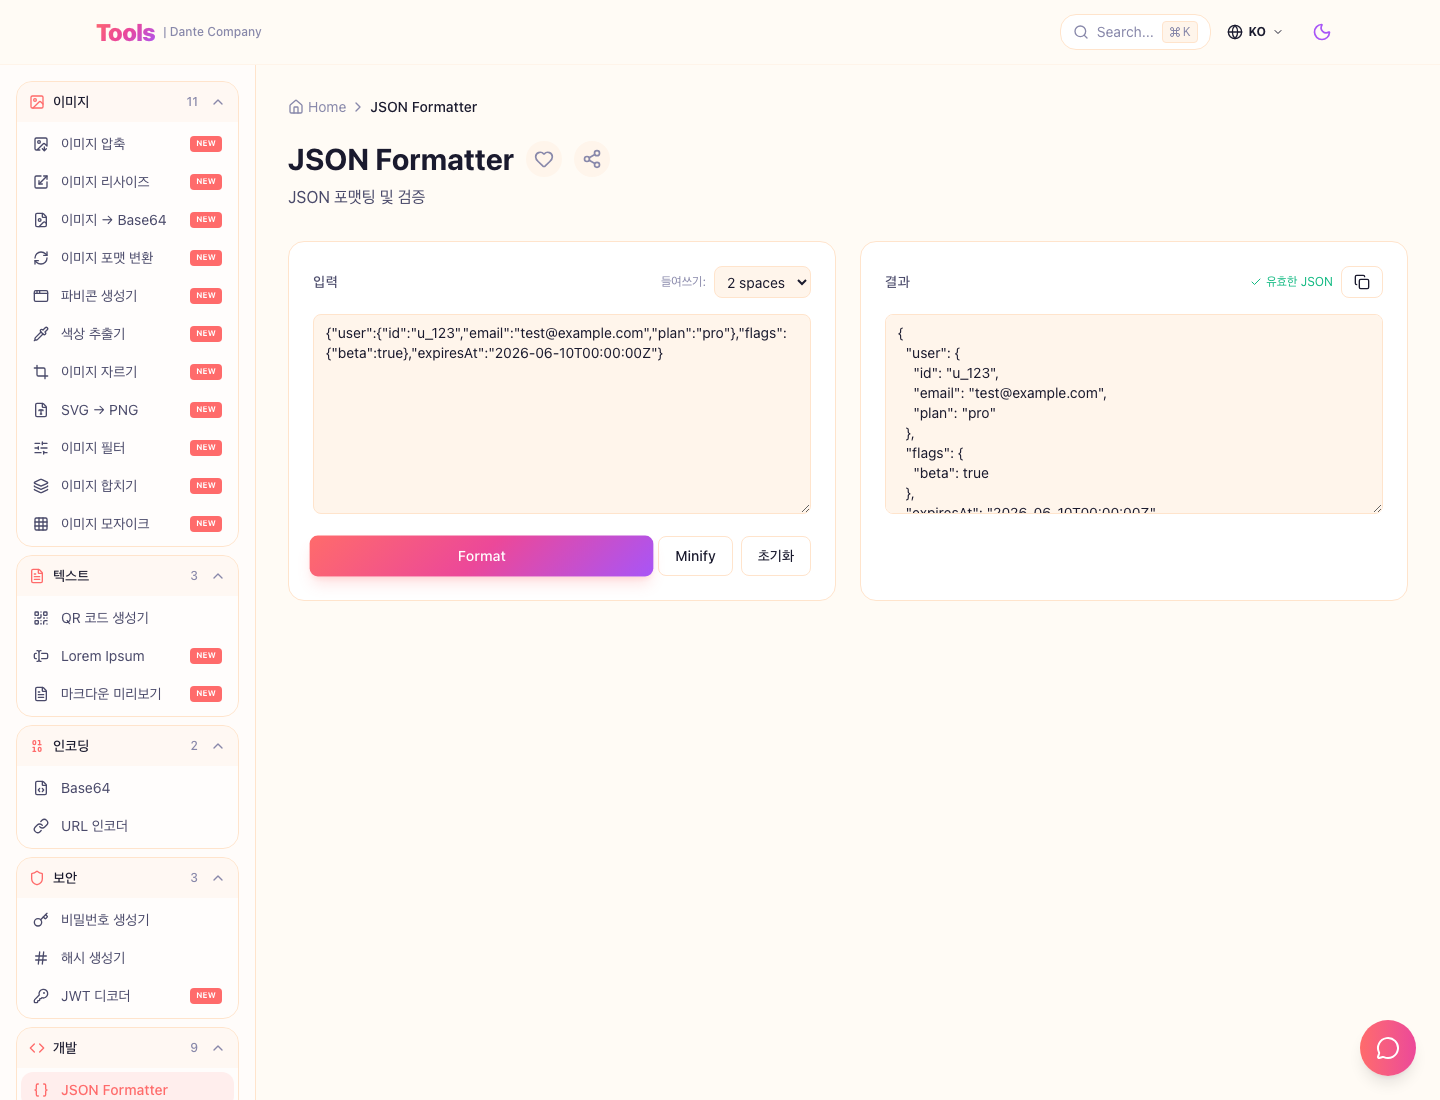Click the 인코딩 category binary icon

tap(37, 746)
